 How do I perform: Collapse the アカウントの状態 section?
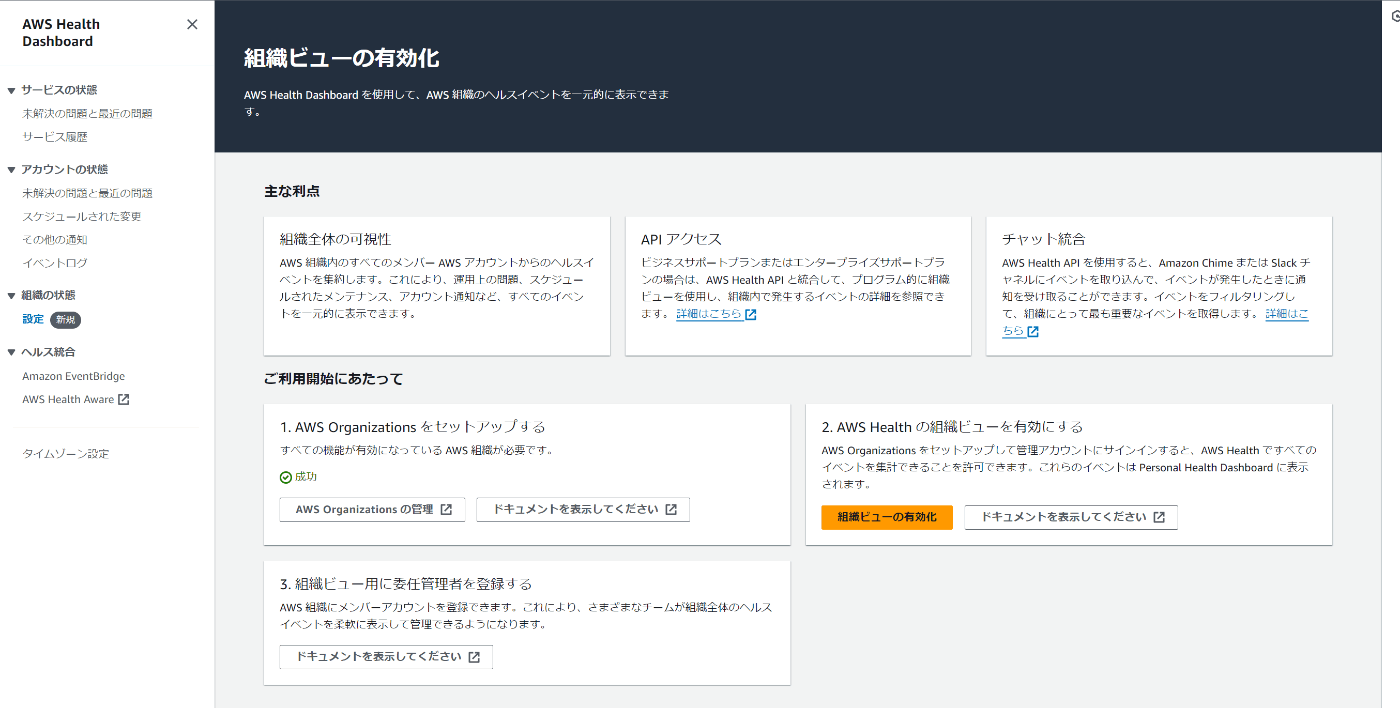coord(12,170)
